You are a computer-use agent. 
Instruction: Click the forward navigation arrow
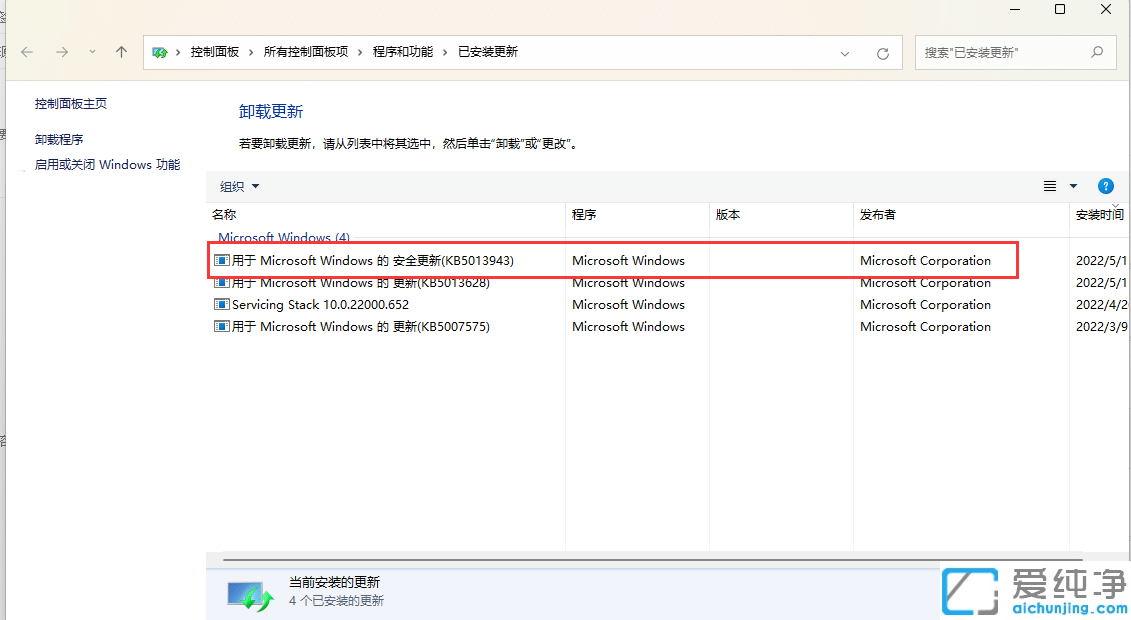click(x=62, y=52)
